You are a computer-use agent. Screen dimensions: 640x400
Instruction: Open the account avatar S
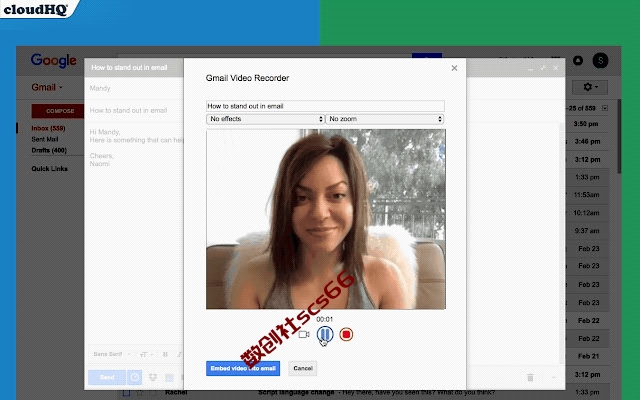tap(600, 60)
